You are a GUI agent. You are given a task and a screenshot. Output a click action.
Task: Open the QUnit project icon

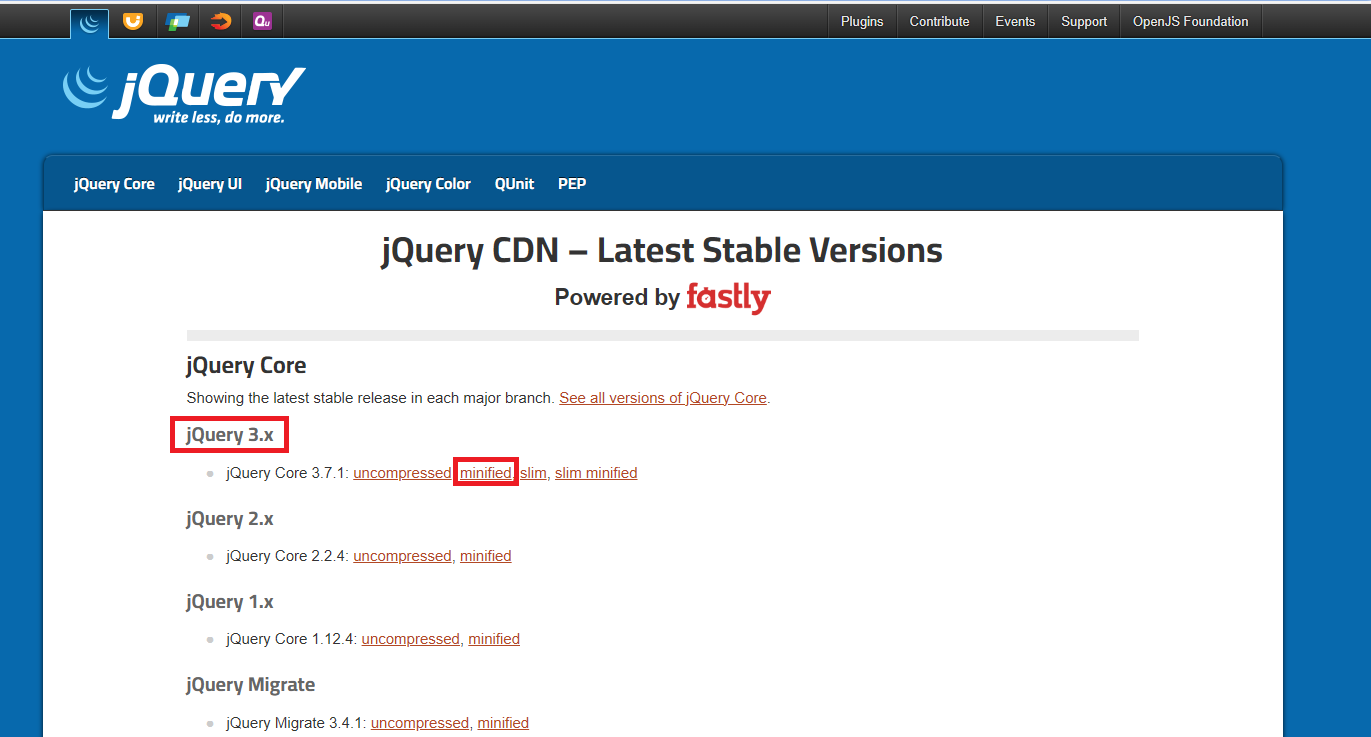click(262, 21)
